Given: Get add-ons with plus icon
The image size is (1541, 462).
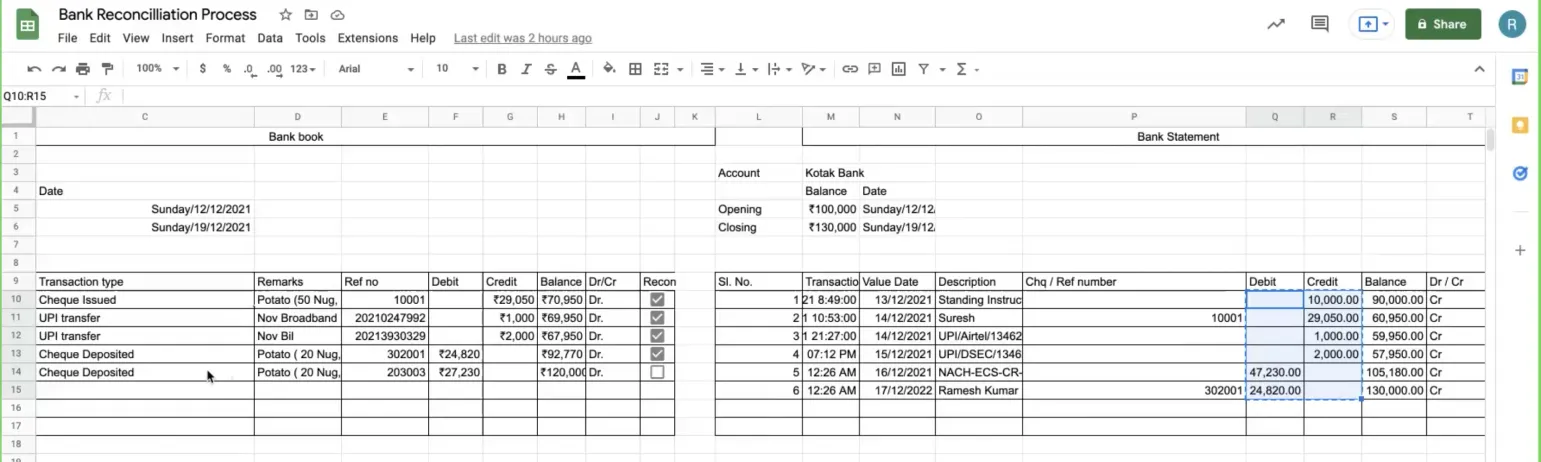Looking at the screenshot, I should click(1520, 250).
